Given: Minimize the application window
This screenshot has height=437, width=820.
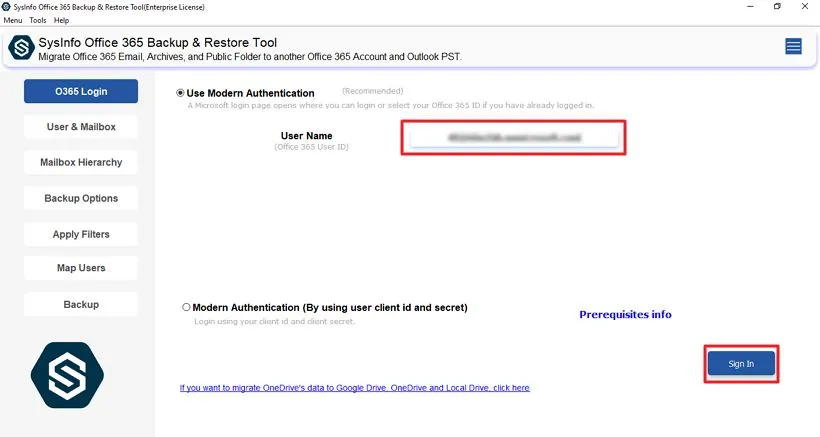Looking at the screenshot, I should [750, 7].
